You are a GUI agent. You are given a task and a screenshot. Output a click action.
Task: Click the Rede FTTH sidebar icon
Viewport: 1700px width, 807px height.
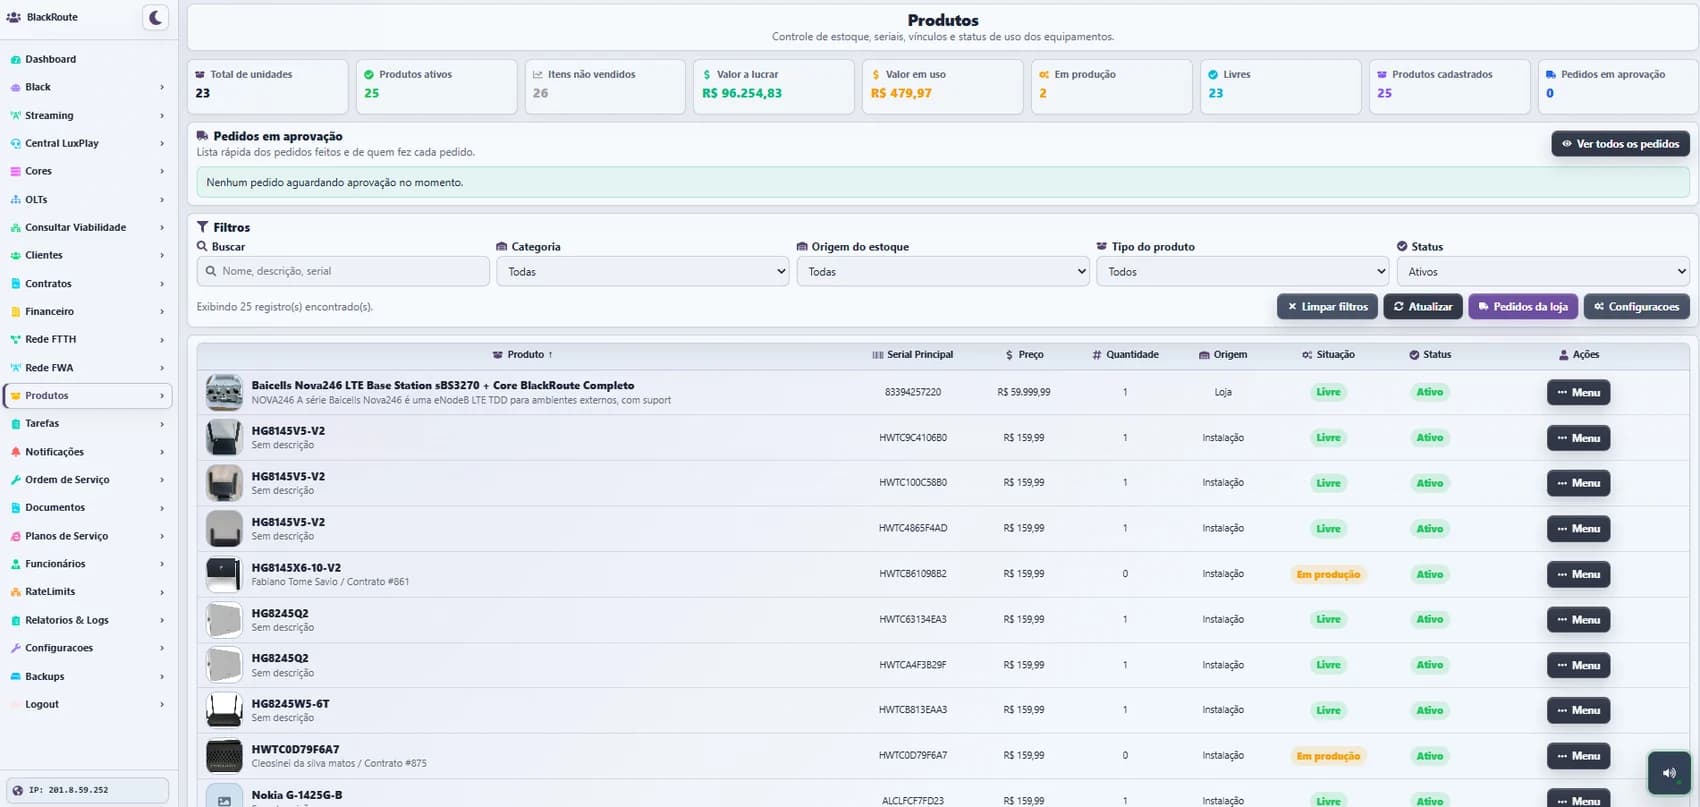click(15, 340)
